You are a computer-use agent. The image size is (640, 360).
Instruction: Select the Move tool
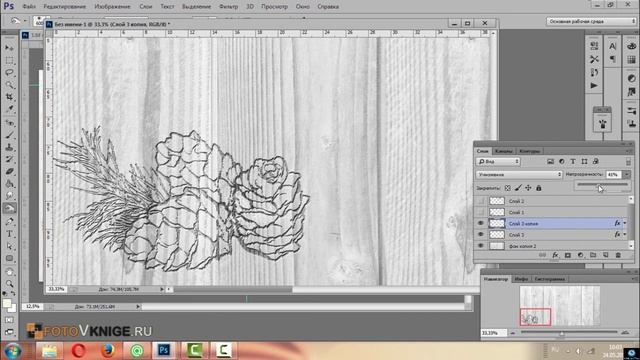click(9, 48)
